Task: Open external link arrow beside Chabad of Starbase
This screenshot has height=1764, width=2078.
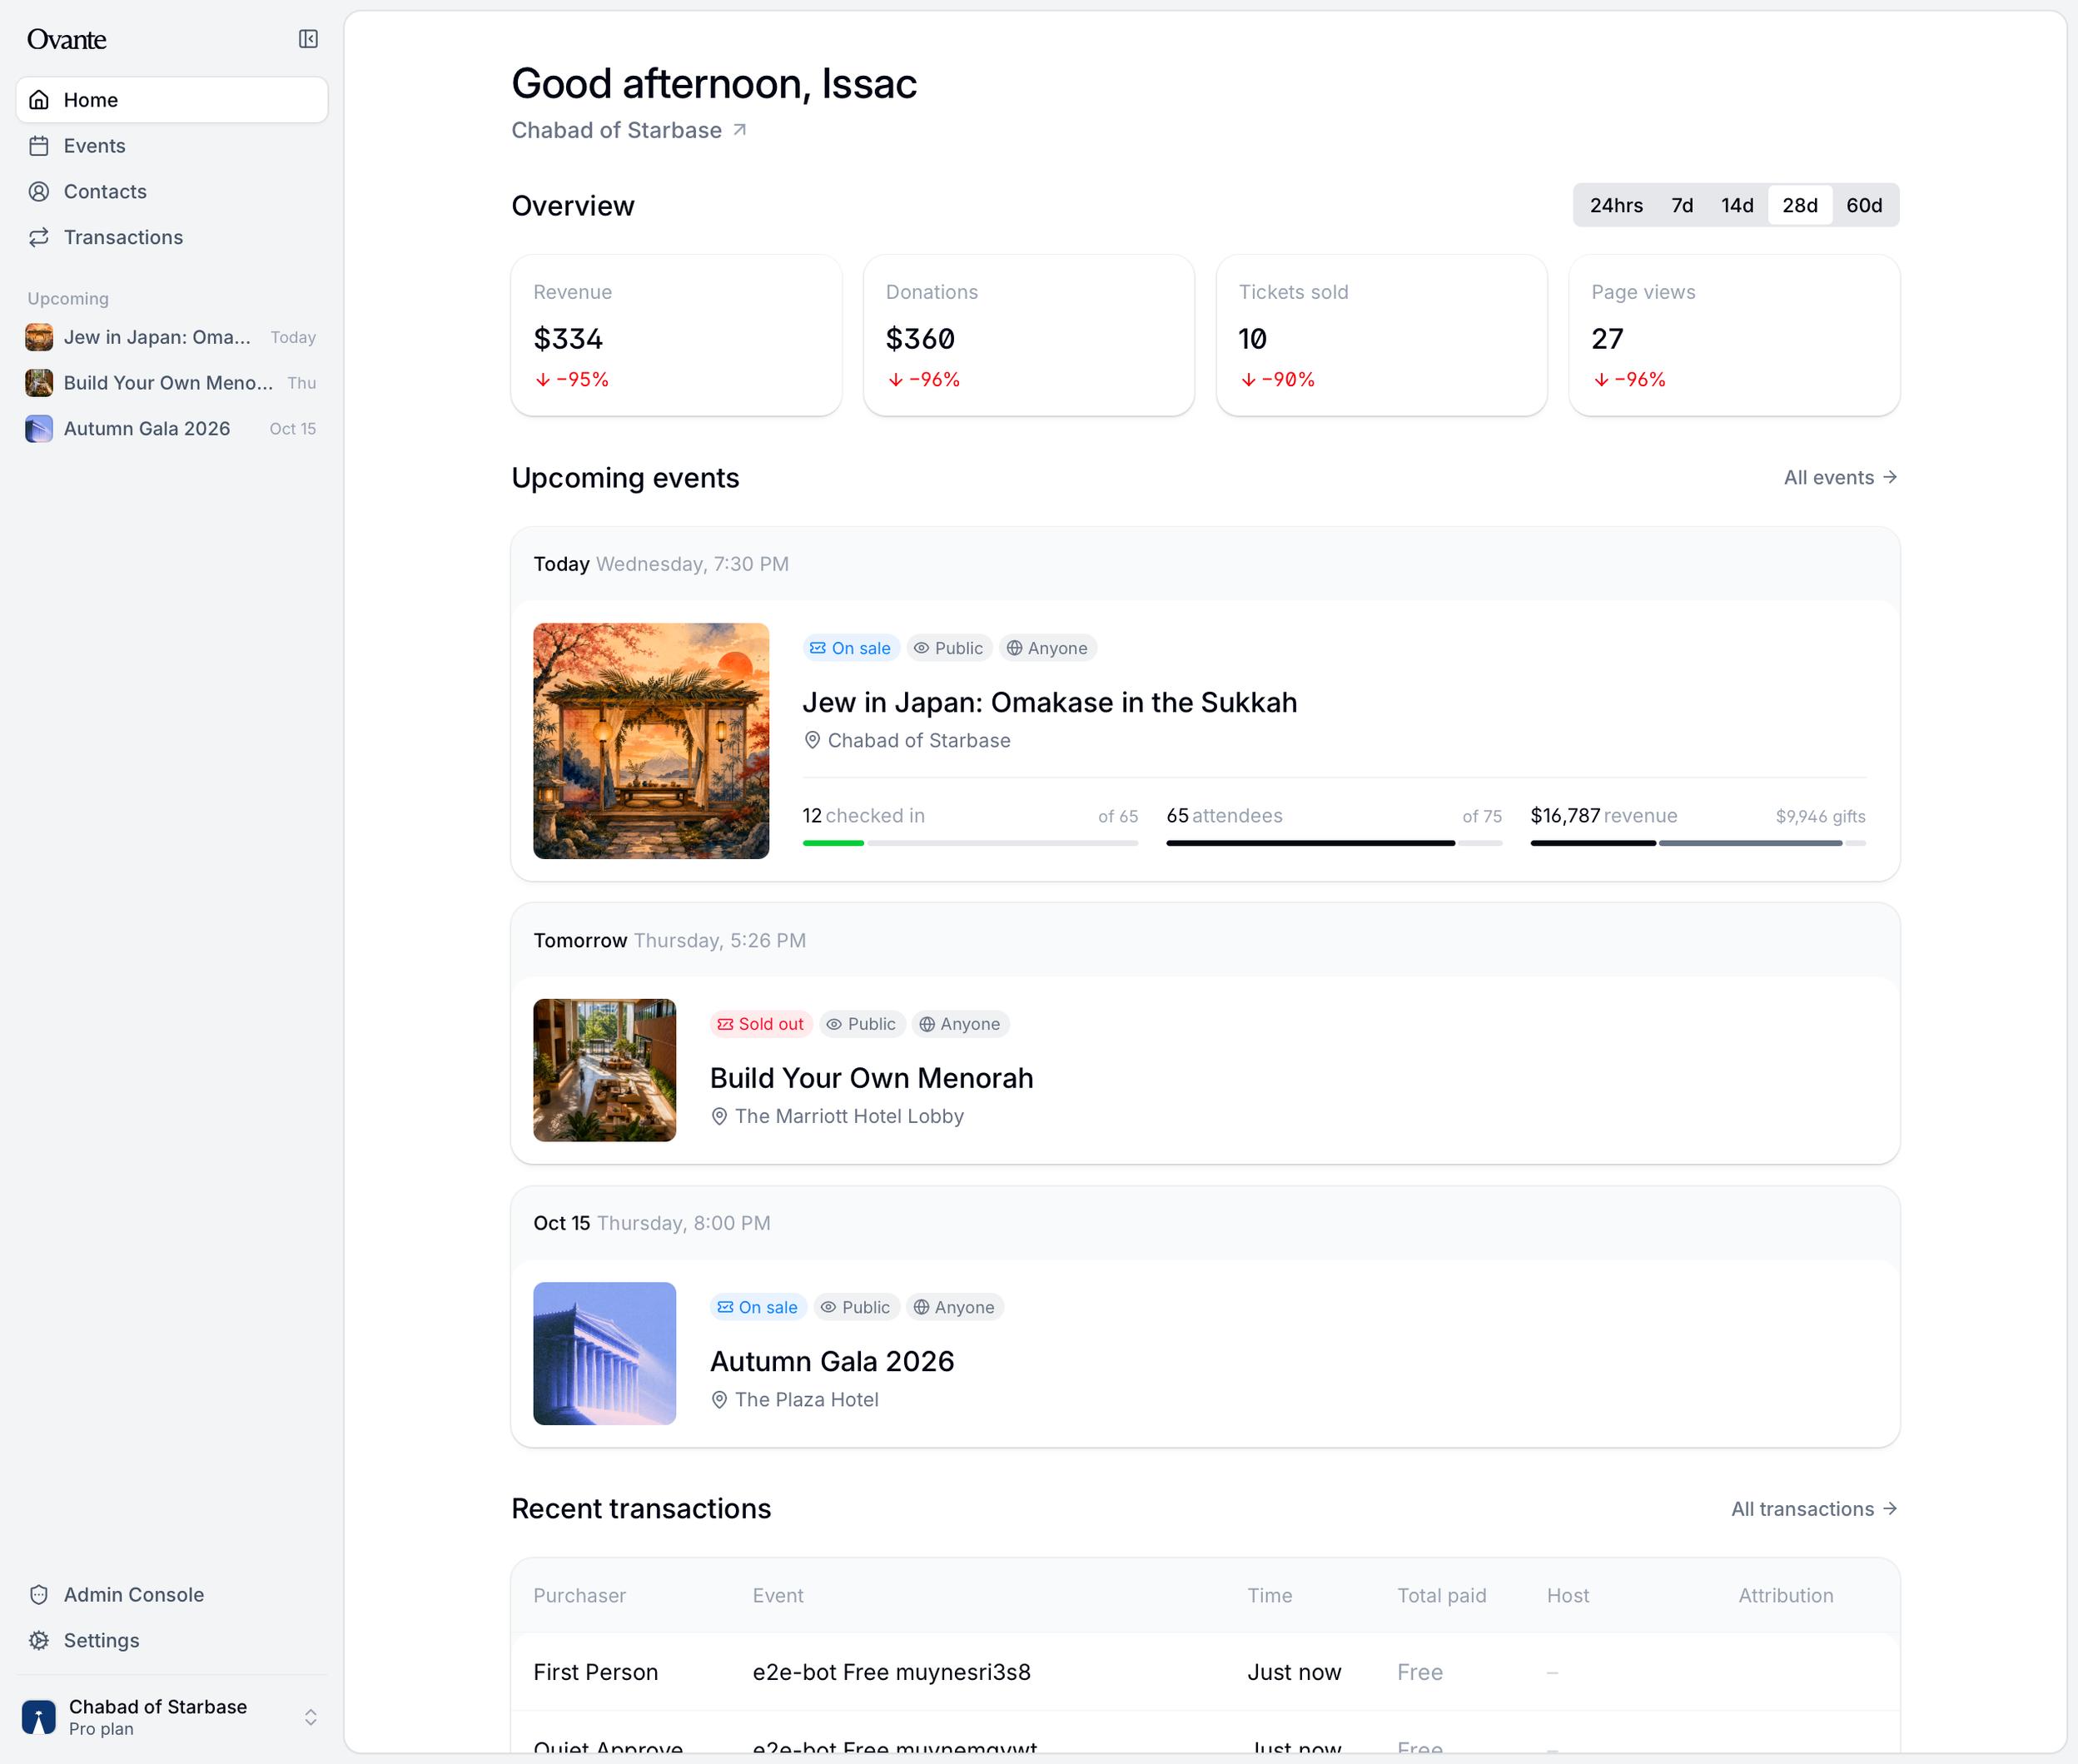Action: pyautogui.click(x=740, y=130)
